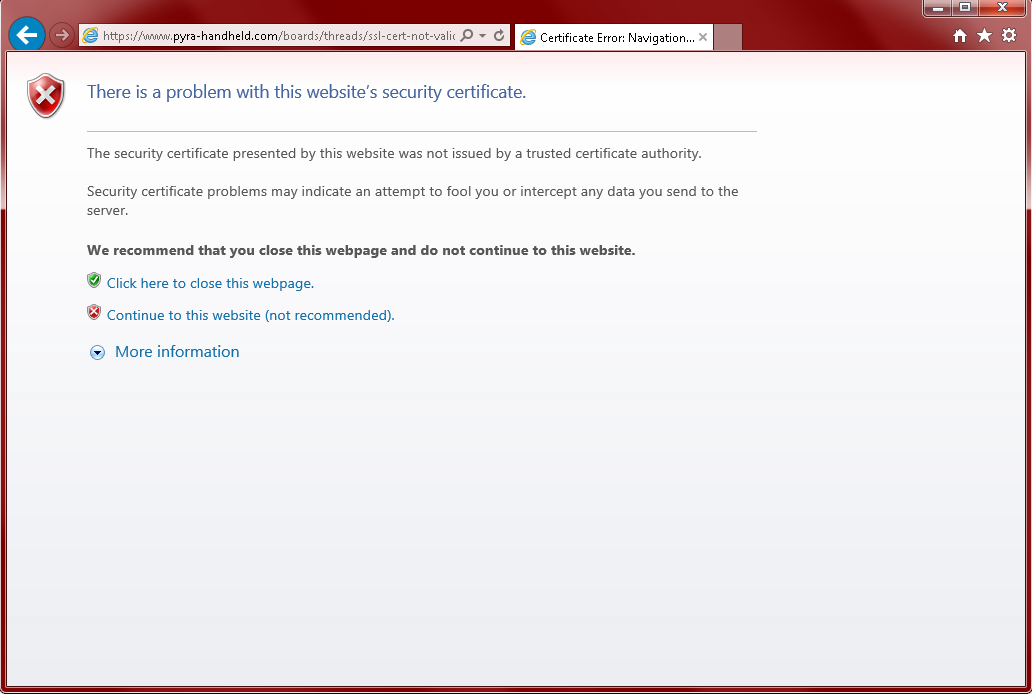The image size is (1032, 694).
Task: Click 'Click here to close this webpage' link
Action: pyautogui.click(x=210, y=284)
